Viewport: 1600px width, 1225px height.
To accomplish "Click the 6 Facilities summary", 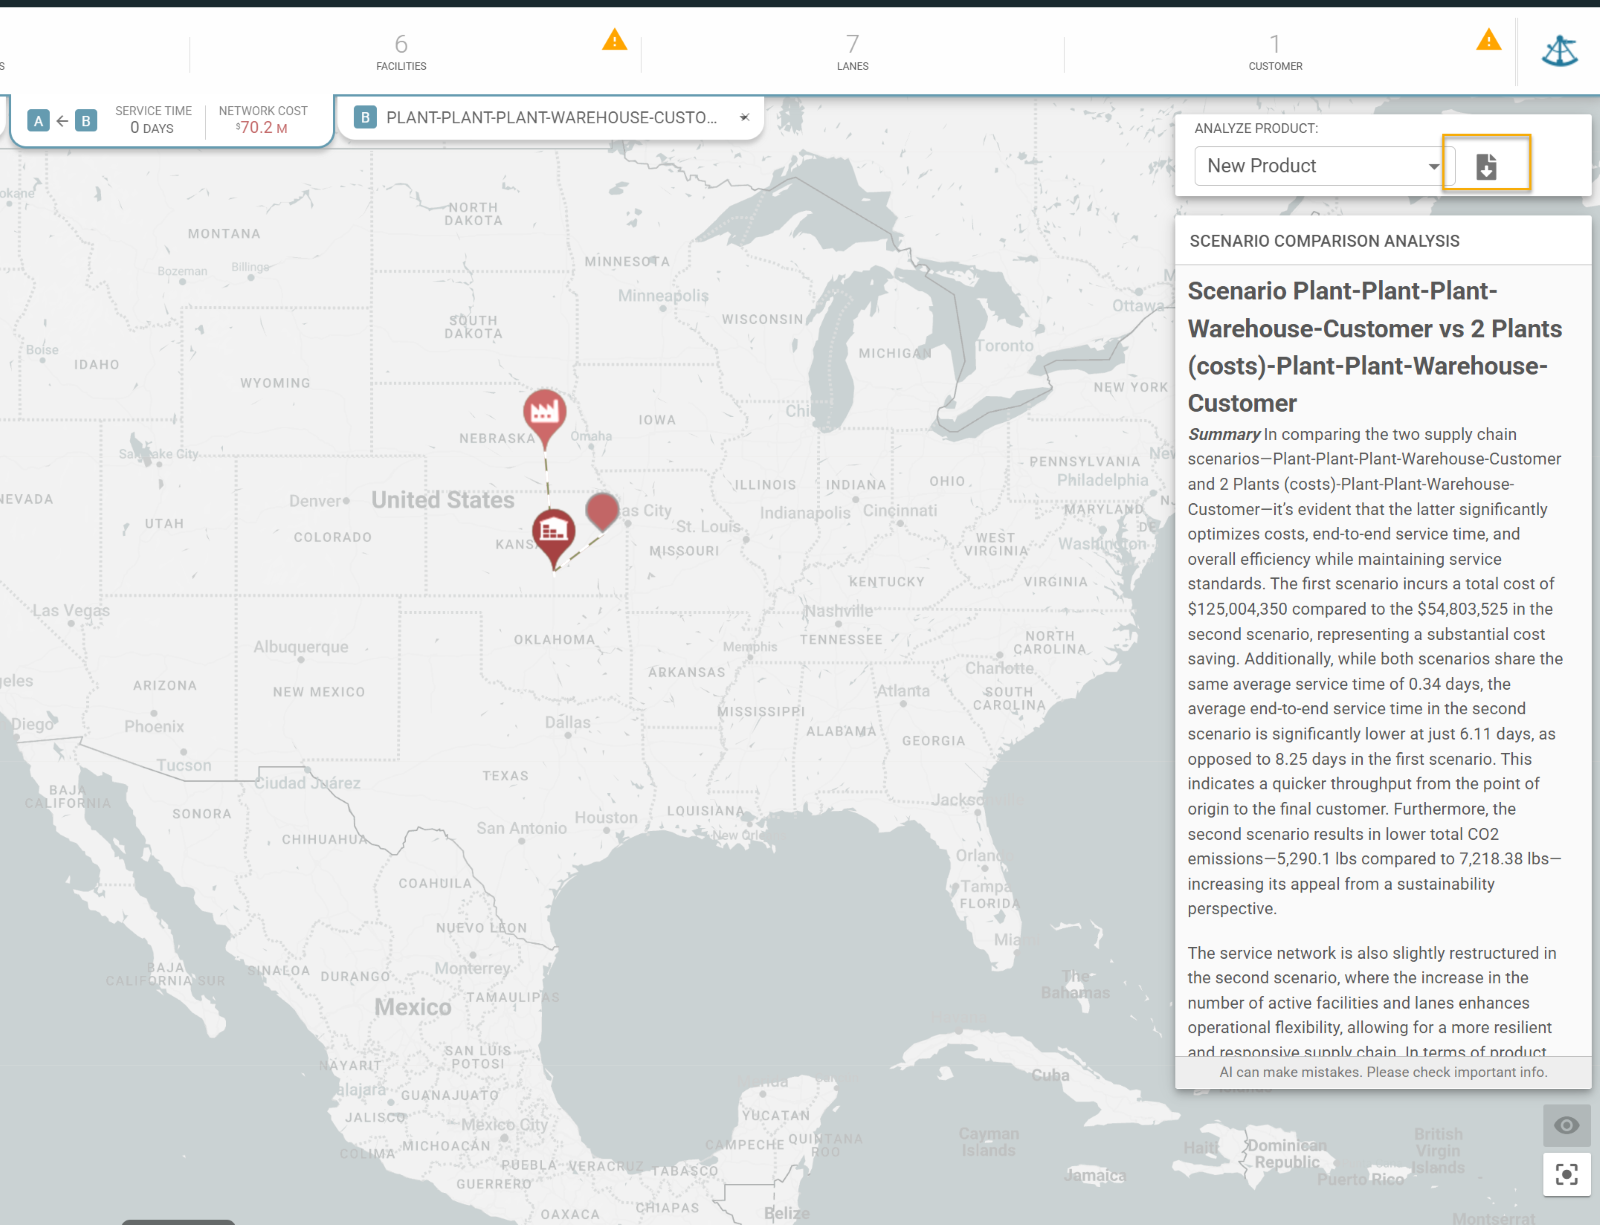I will (x=401, y=52).
